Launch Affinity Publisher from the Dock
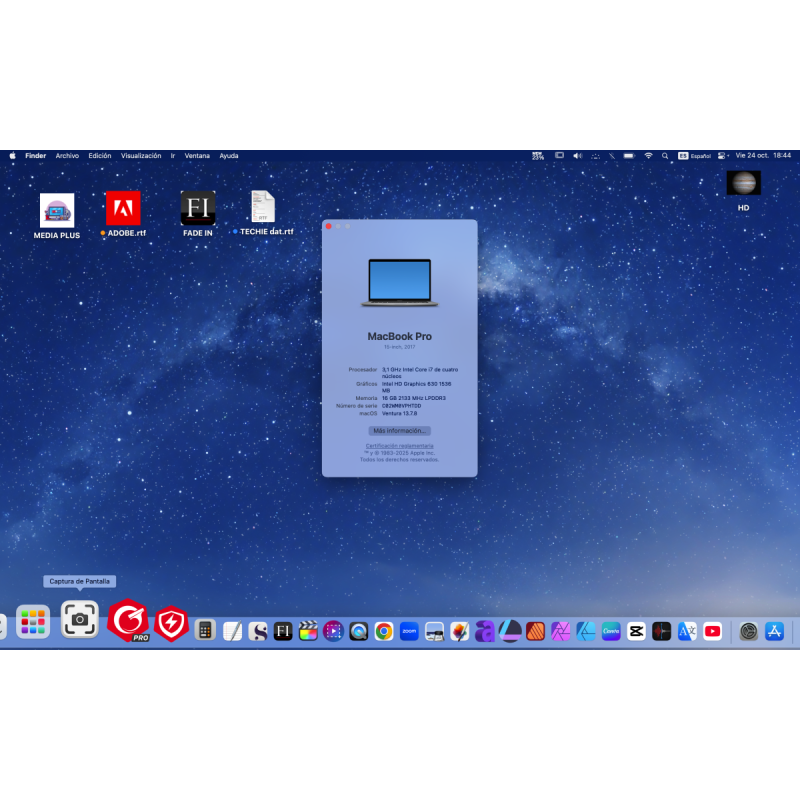This screenshot has height=800, width=800. point(535,632)
